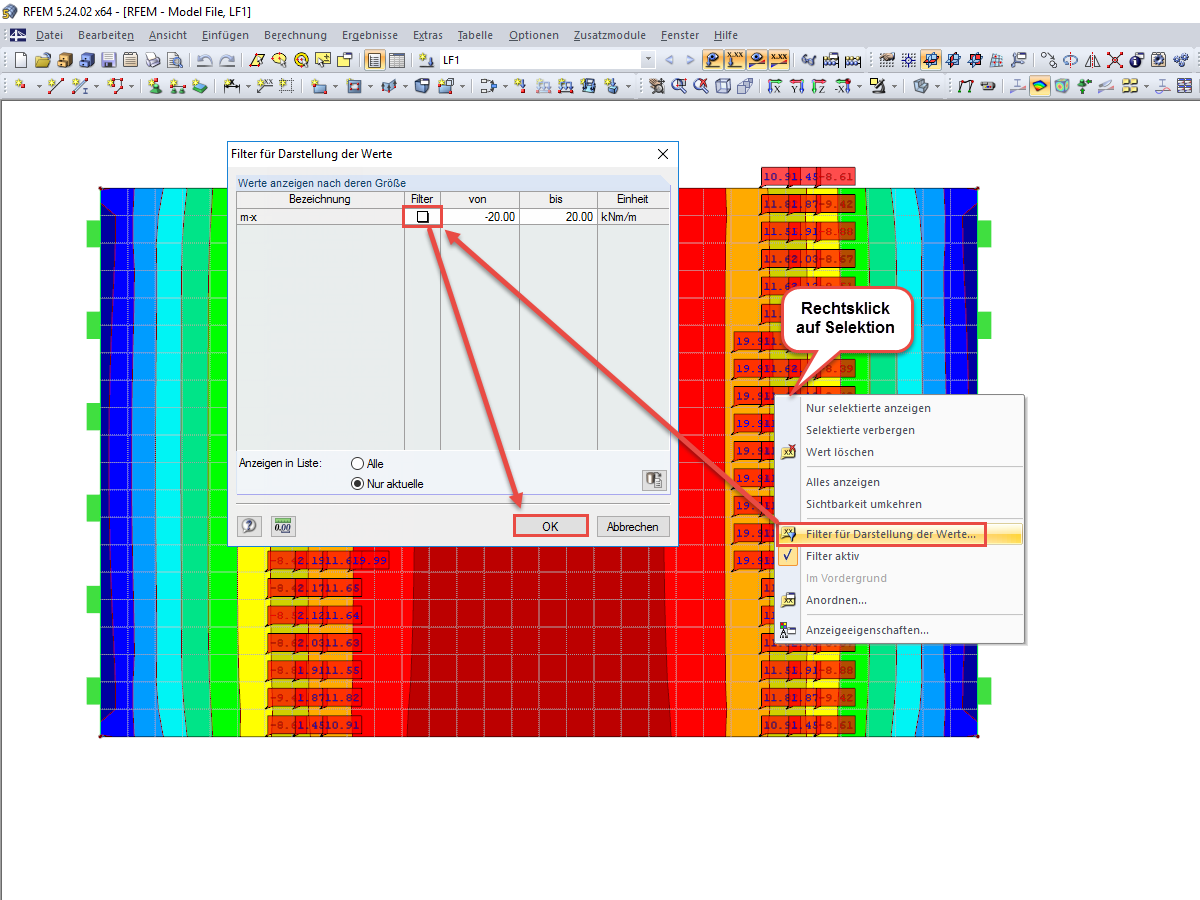
Task: Click the wireframe cube display icon
Action: tap(723, 86)
